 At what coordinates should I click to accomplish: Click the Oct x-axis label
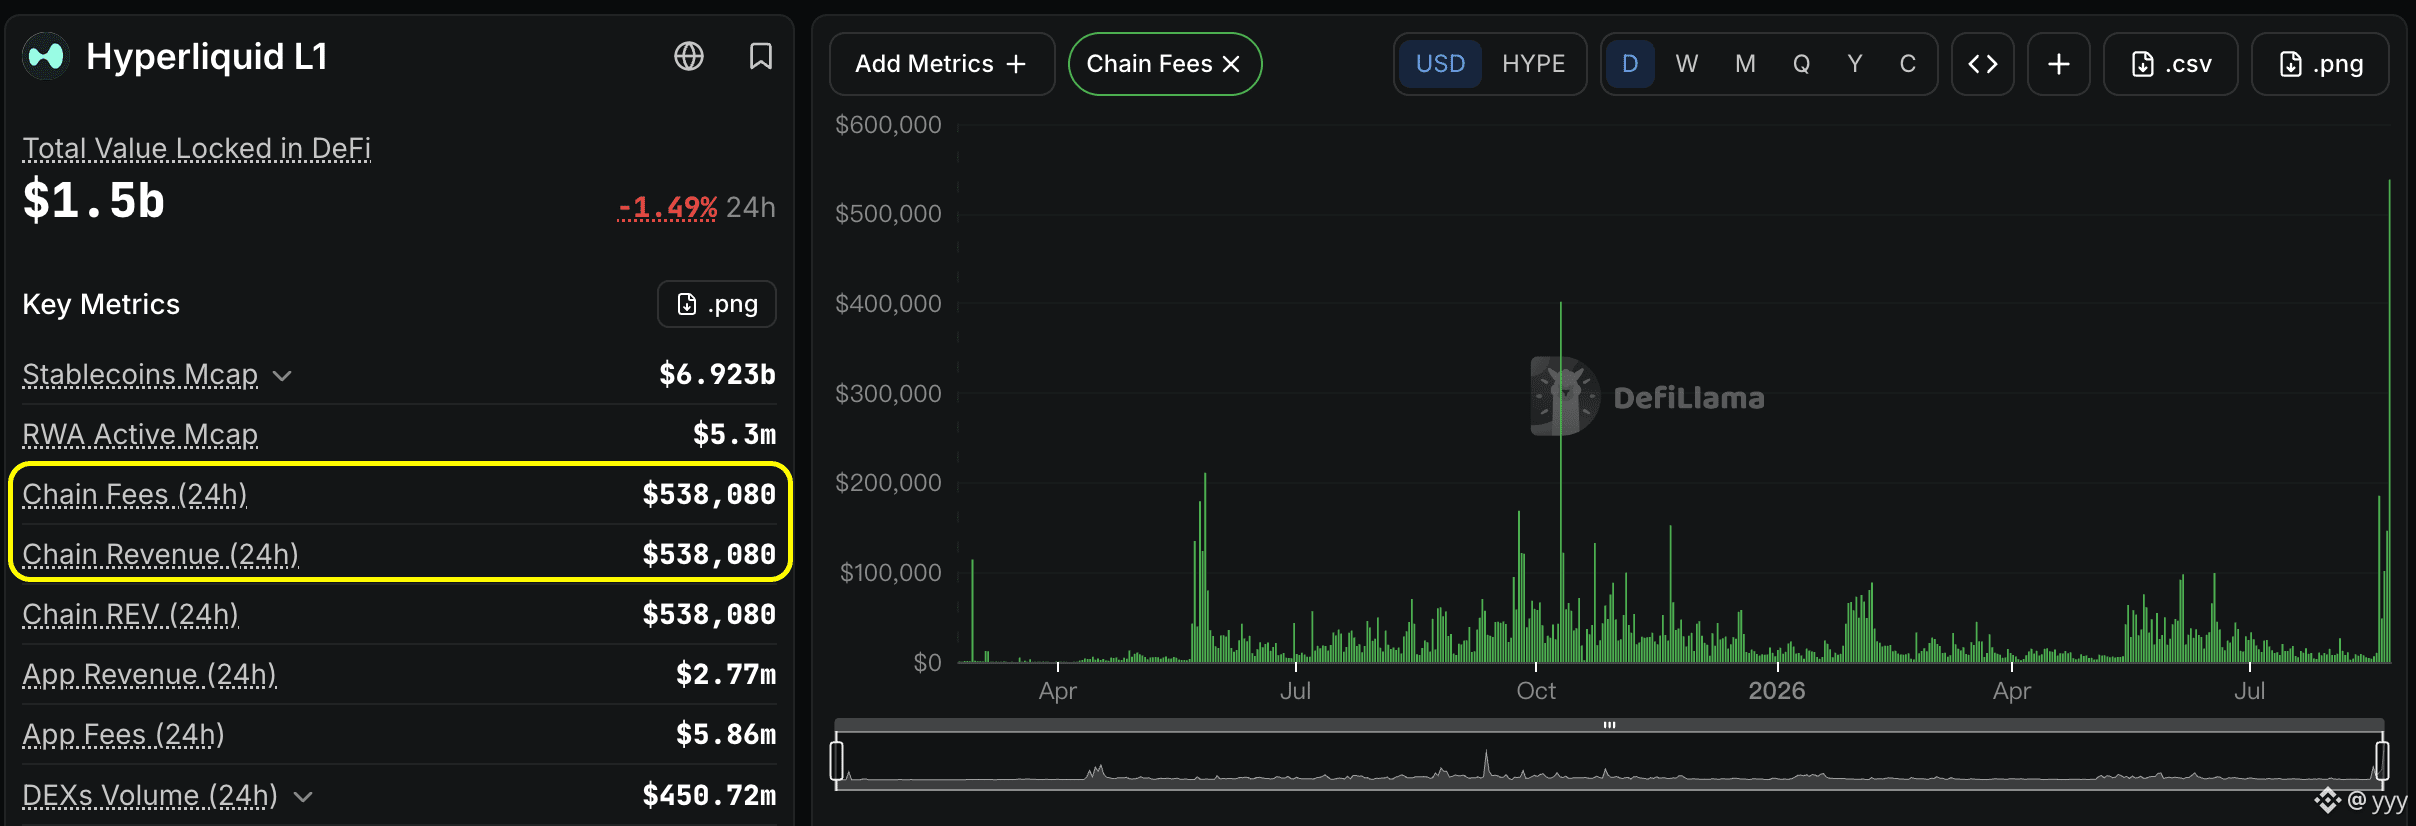click(x=1536, y=691)
